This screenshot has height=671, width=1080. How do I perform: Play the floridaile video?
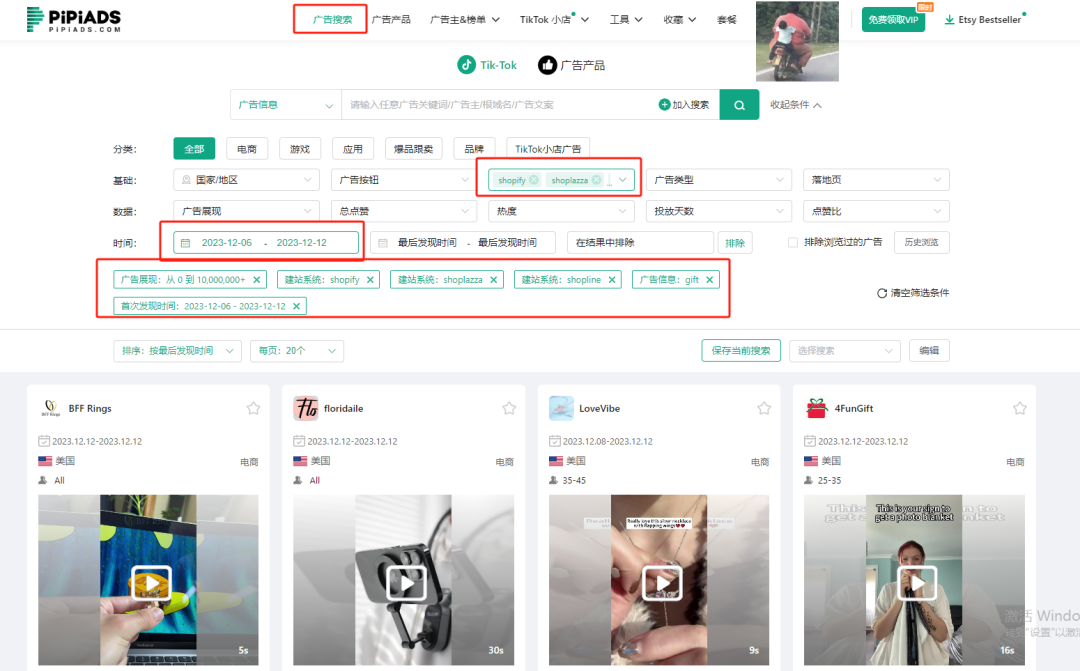point(406,584)
